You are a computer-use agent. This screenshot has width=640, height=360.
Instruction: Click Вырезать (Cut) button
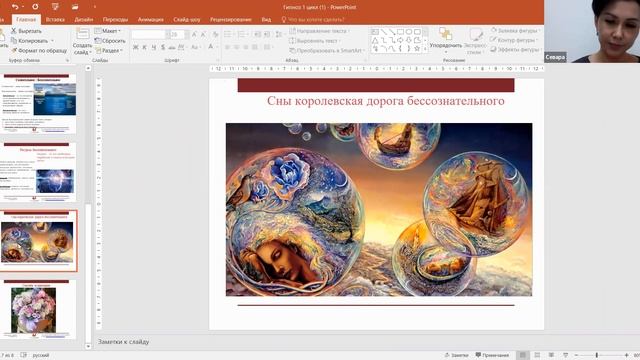click(x=26, y=31)
